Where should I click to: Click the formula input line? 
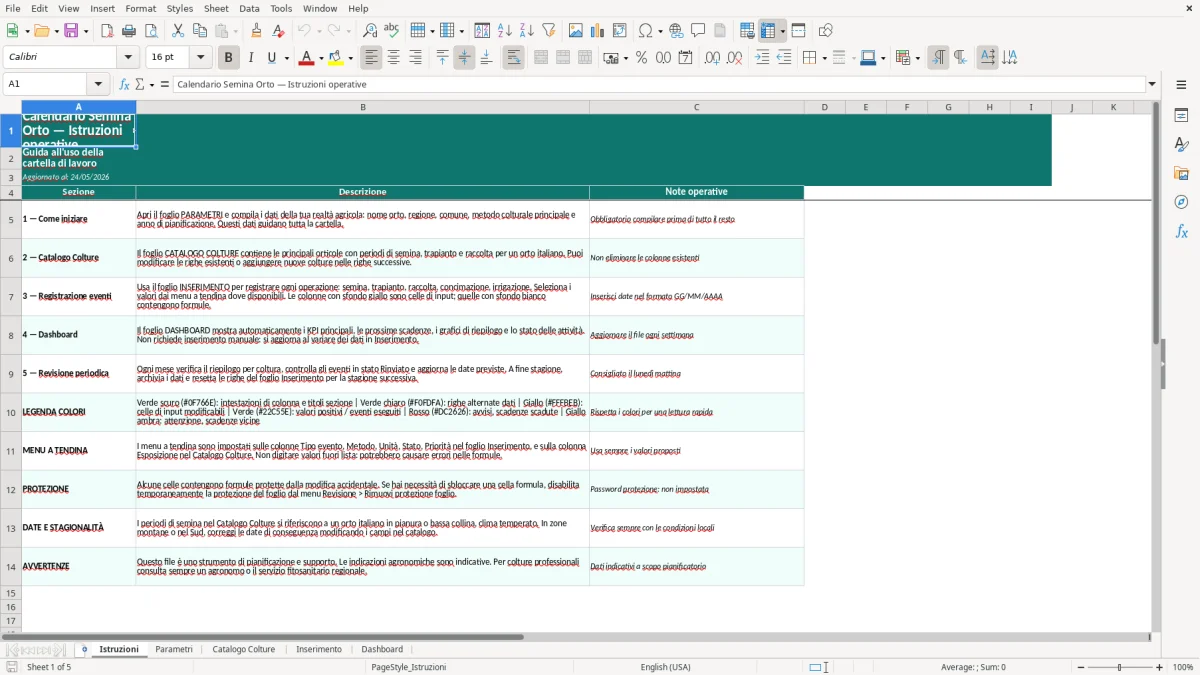659,84
